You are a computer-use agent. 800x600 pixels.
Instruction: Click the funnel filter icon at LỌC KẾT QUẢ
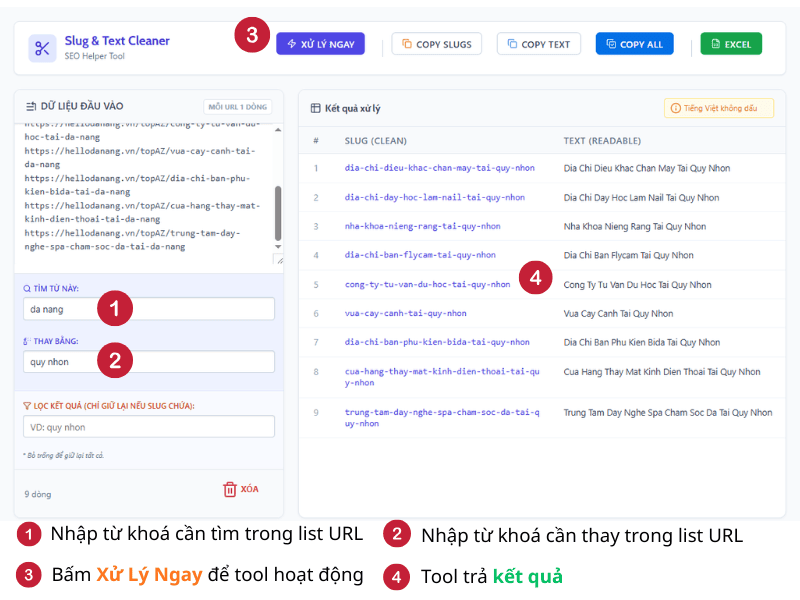pos(27,405)
